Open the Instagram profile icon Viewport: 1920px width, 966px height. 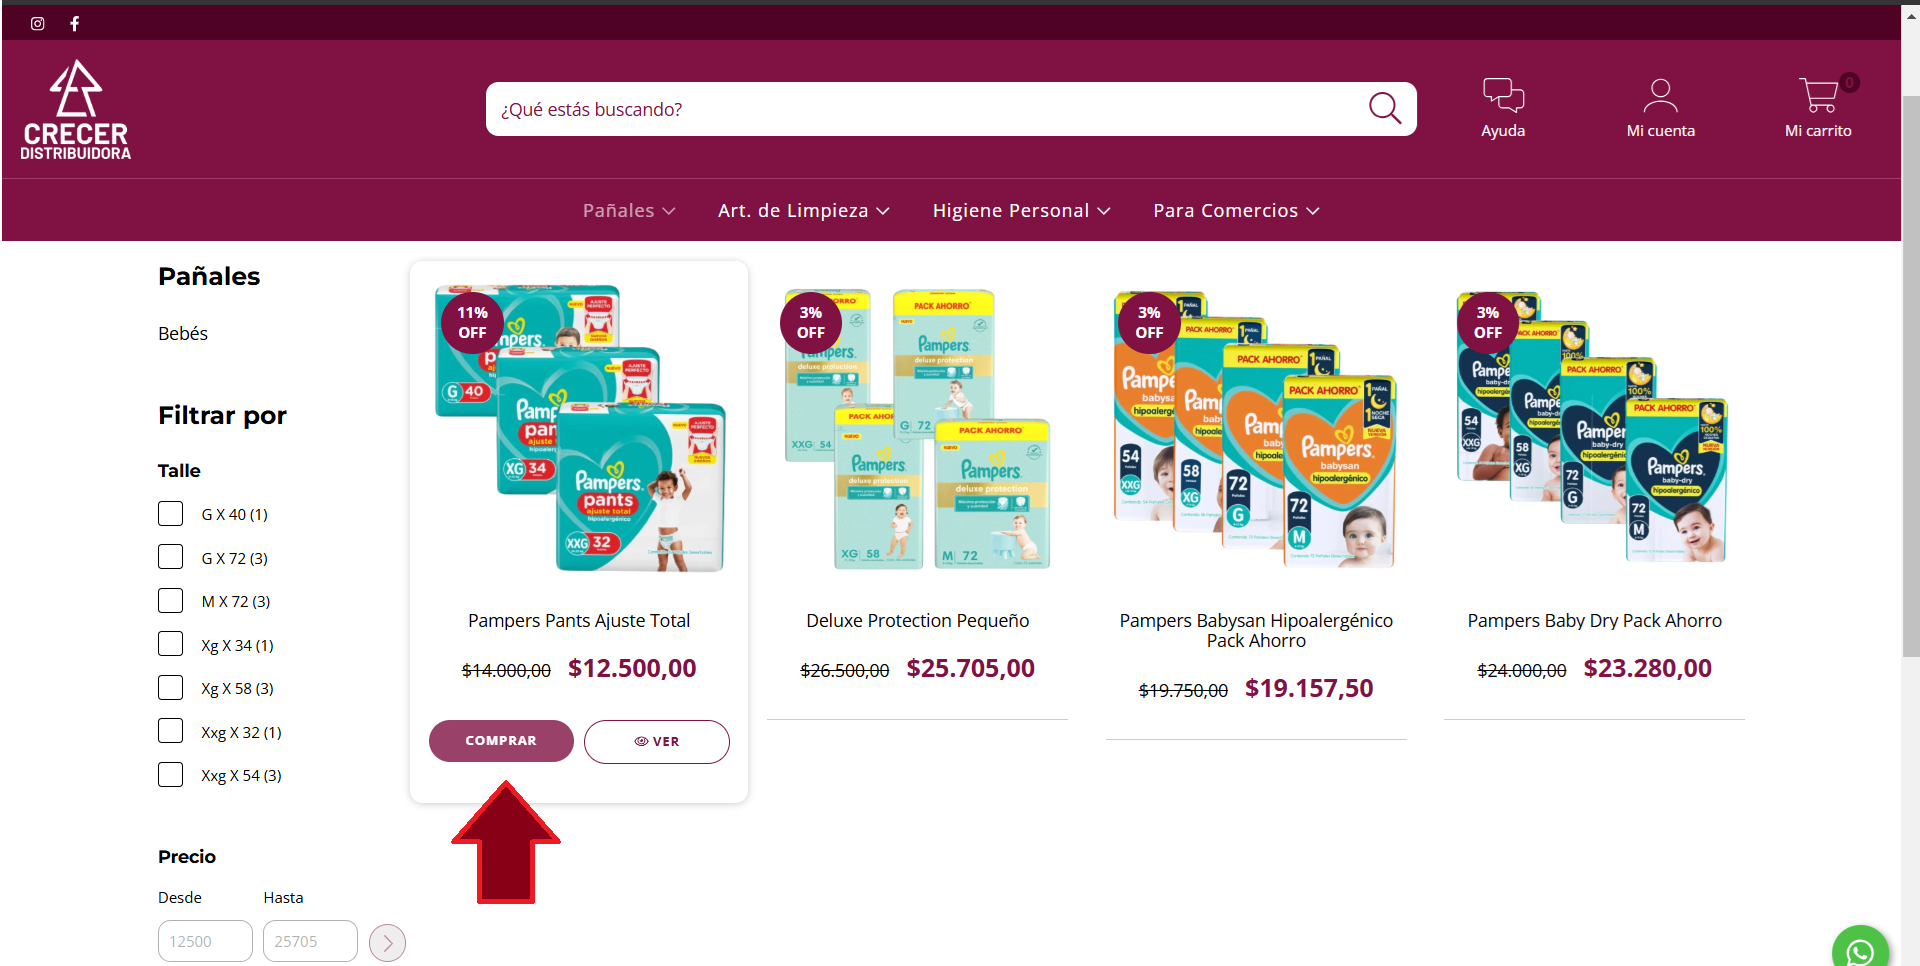(38, 24)
